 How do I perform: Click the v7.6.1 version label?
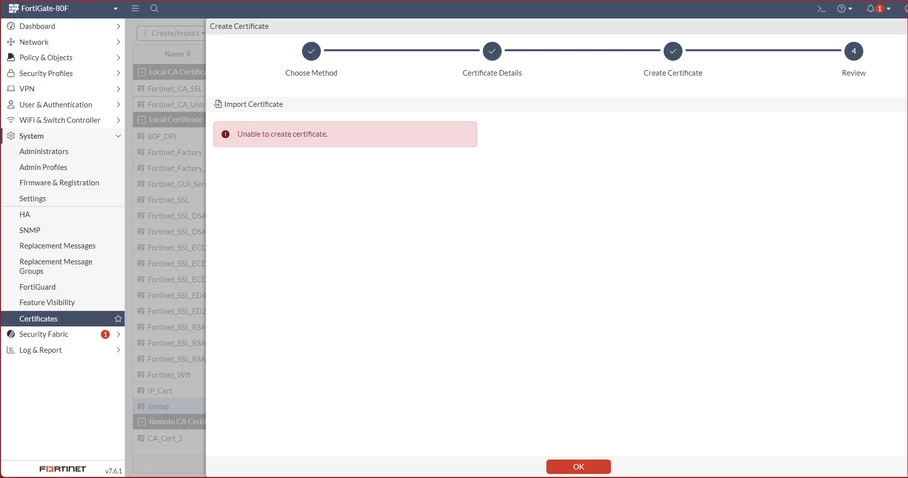coord(114,471)
